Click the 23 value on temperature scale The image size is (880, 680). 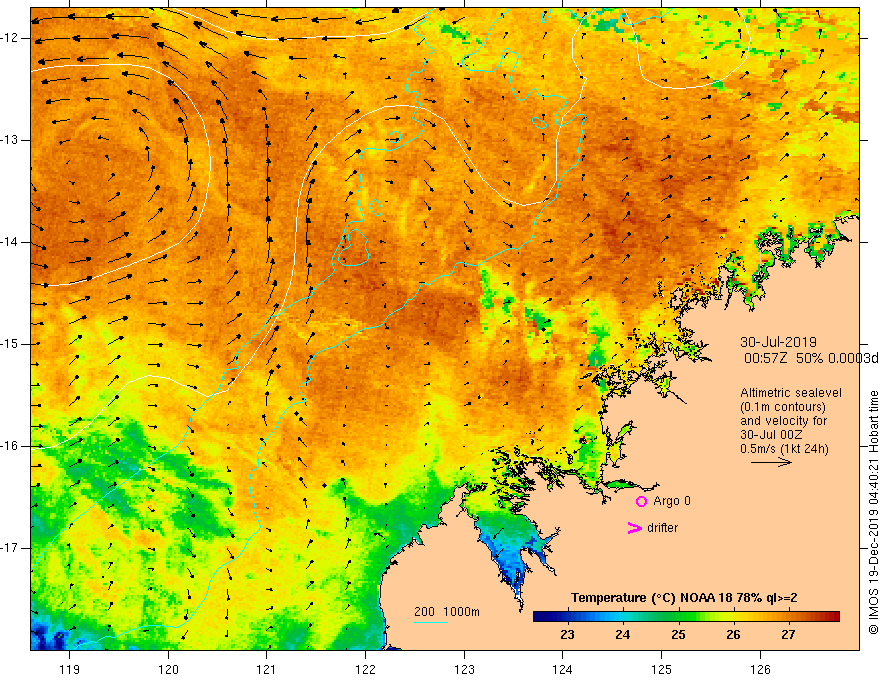(x=567, y=635)
